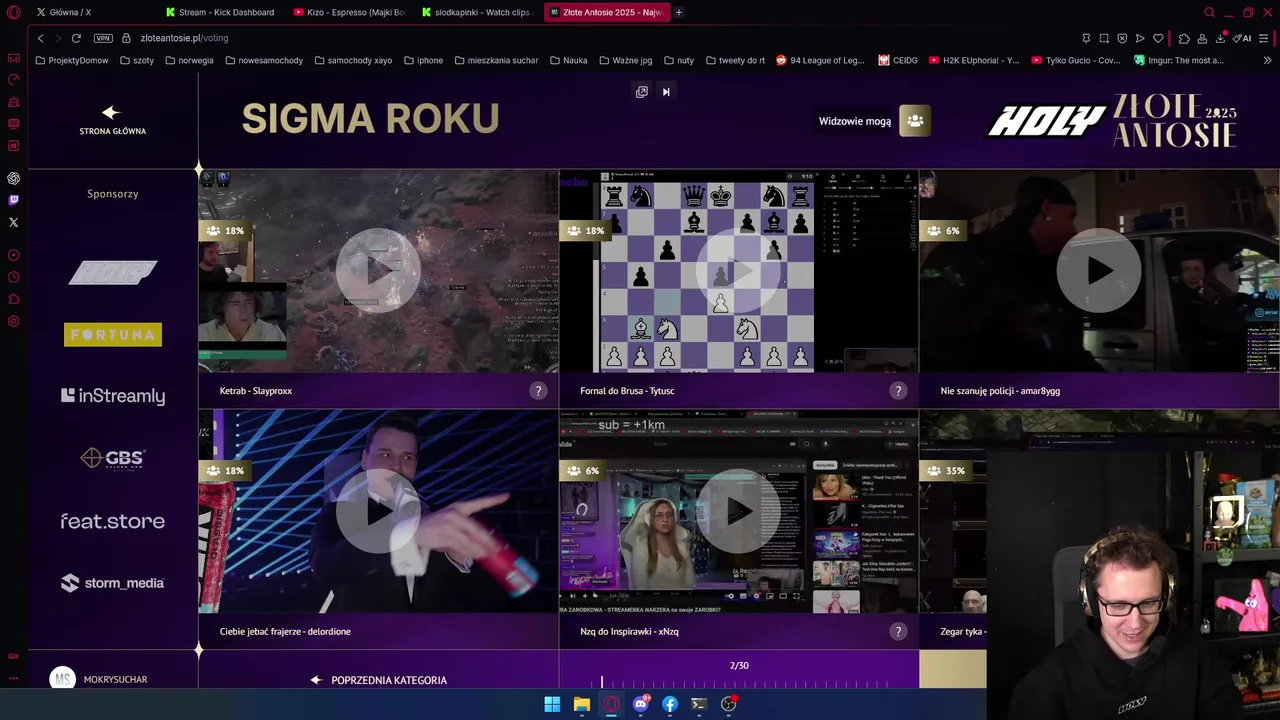The height and width of the screenshot is (720, 1280).
Task: Play the Ciebie jebać frajerze - delordione clip
Action: click(x=378, y=511)
